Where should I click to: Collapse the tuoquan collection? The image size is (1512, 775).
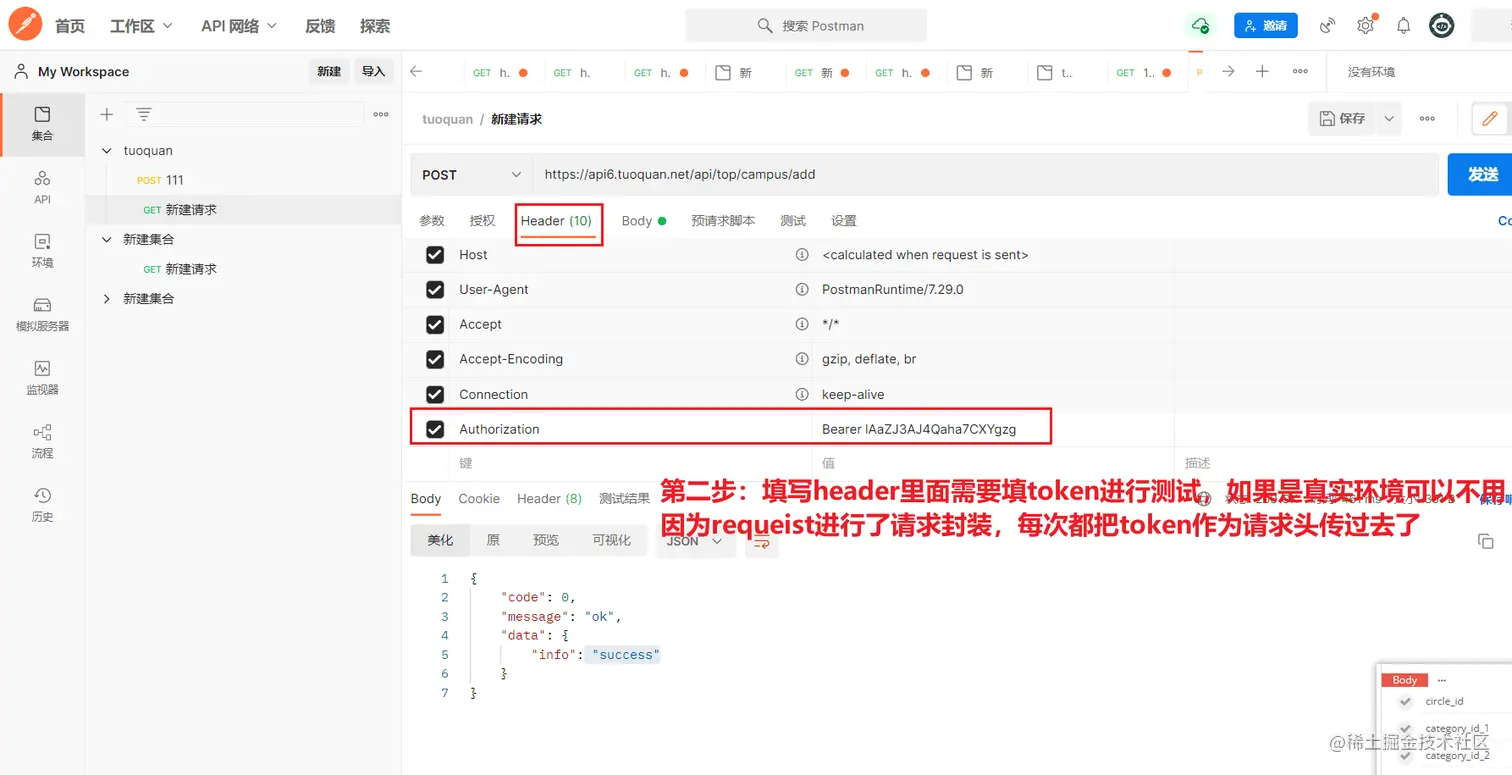coord(107,151)
